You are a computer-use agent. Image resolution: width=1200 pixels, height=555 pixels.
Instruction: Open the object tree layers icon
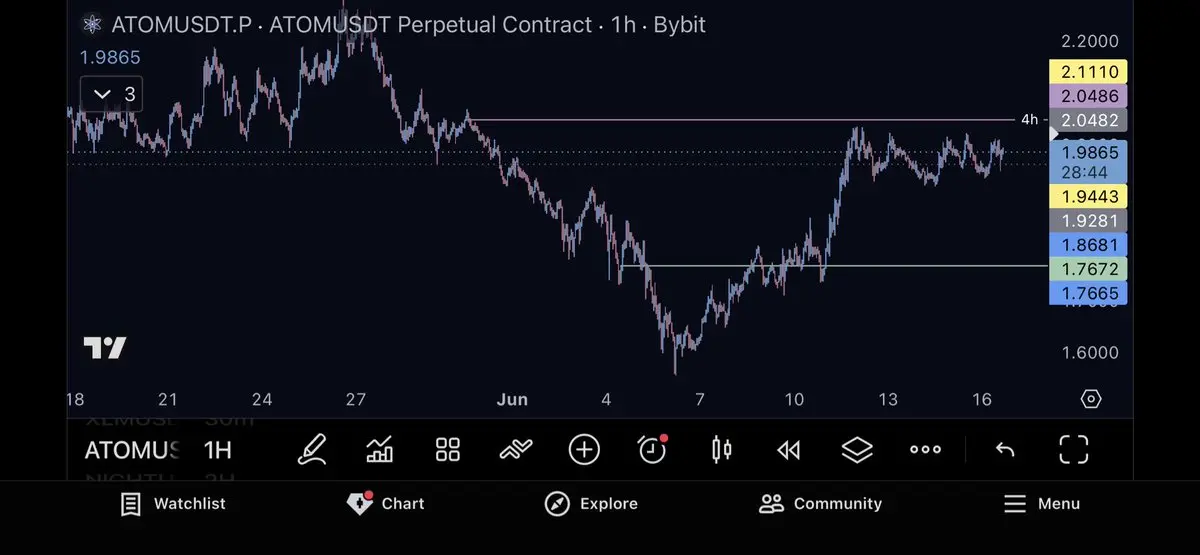click(x=857, y=450)
